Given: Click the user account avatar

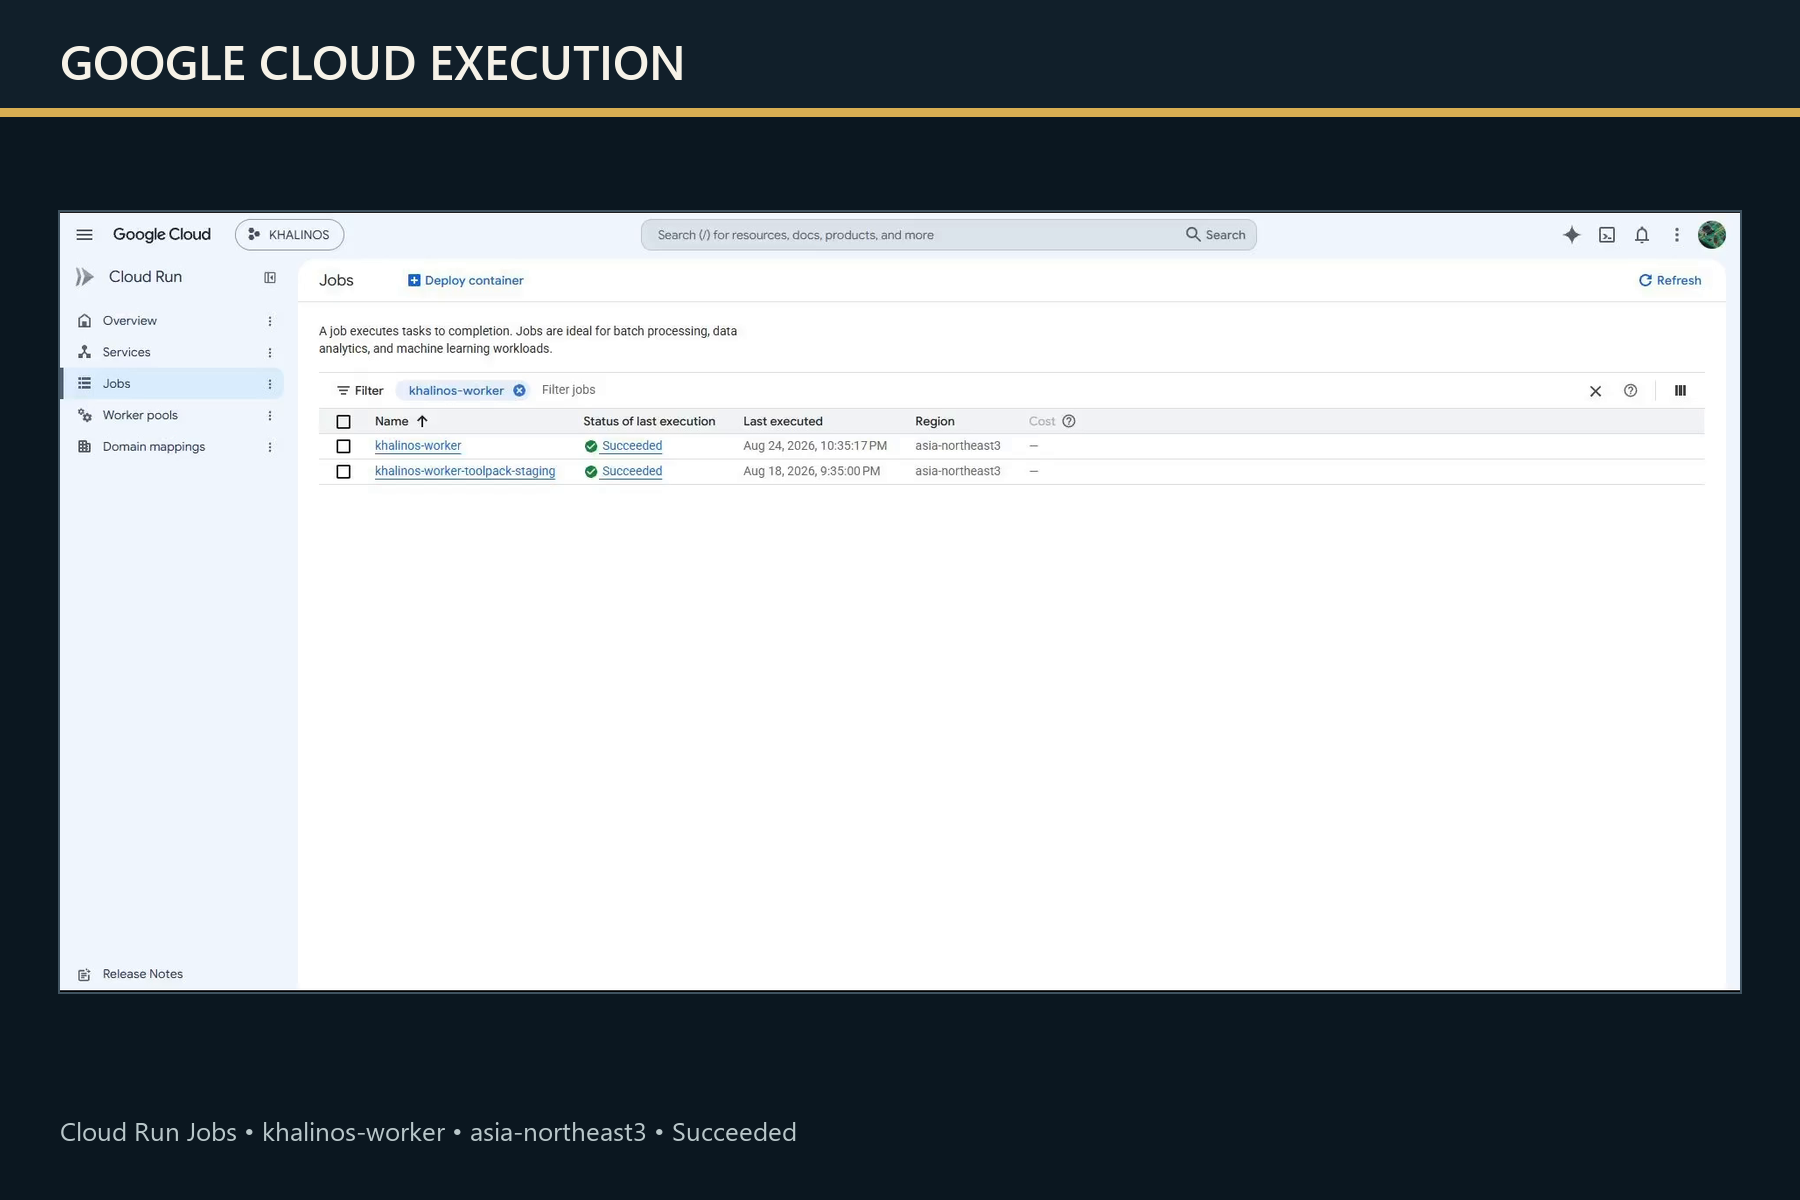Looking at the screenshot, I should [x=1711, y=235].
